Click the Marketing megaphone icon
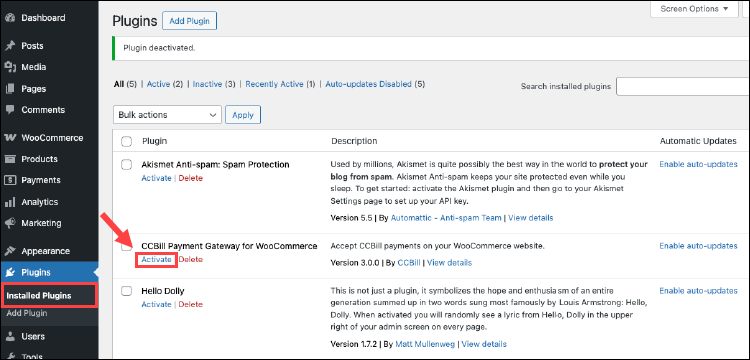This screenshot has height=360, width=750. click(10, 223)
